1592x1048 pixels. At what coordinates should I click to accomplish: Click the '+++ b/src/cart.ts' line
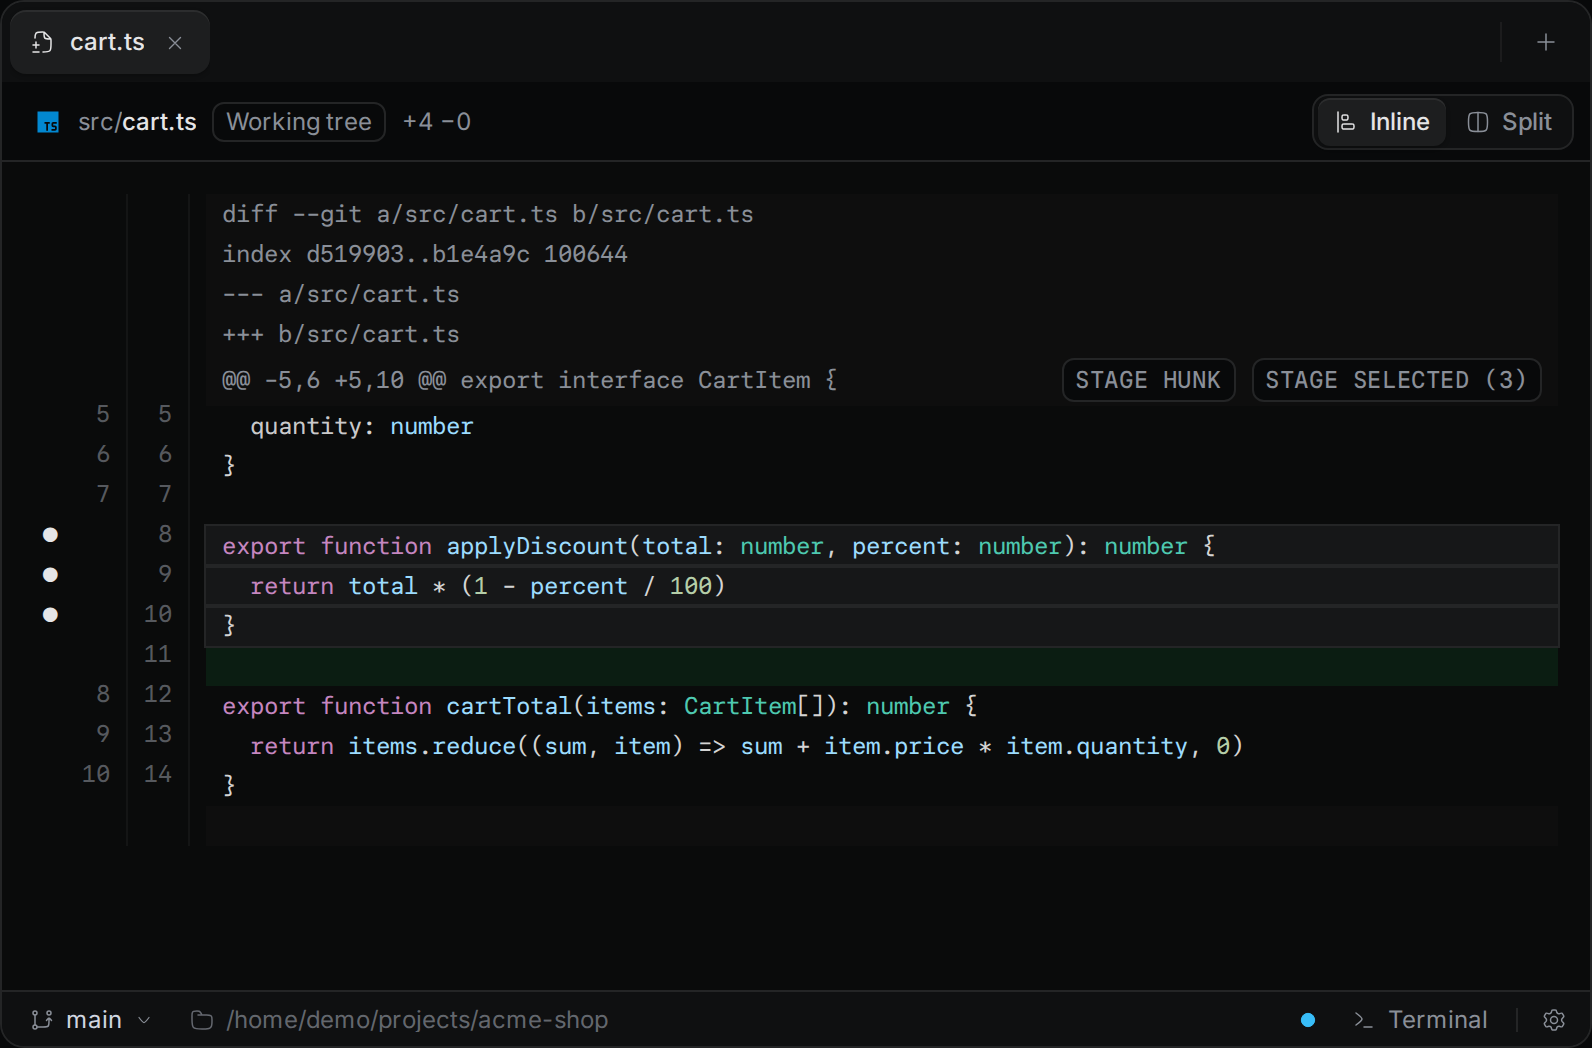882,334
